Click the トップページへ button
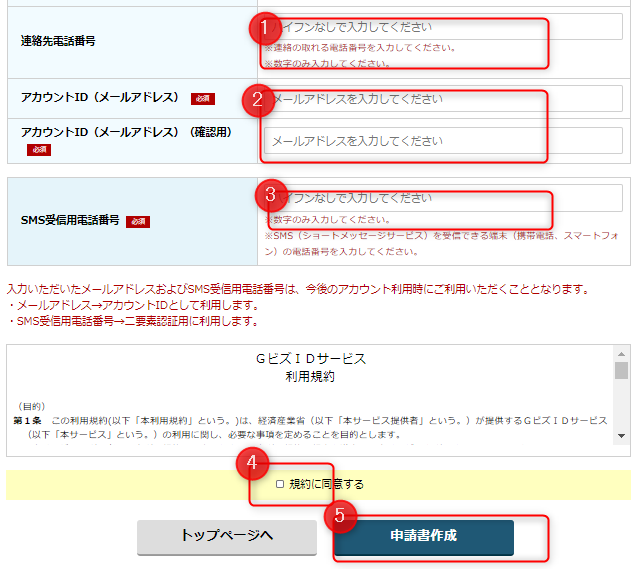638x569 pixels. [227, 537]
